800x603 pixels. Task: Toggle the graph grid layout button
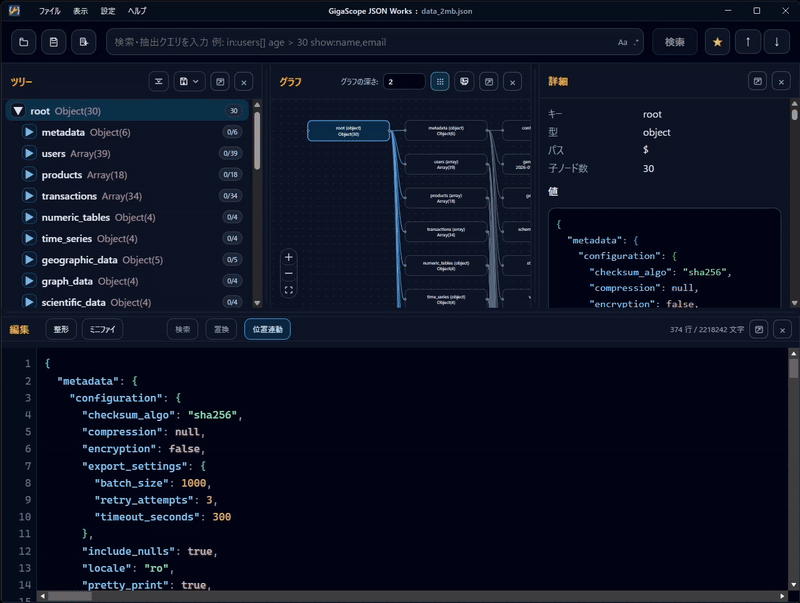pos(440,82)
